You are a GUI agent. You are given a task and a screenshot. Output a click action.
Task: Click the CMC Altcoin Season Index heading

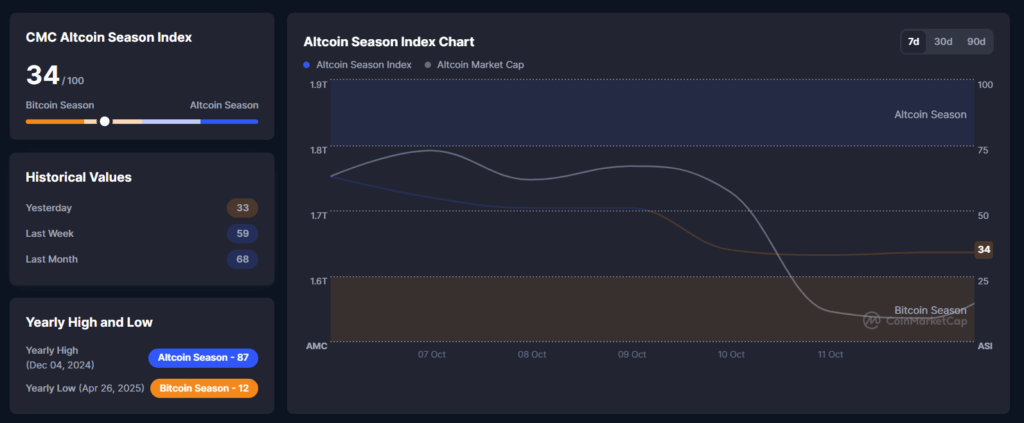(109, 38)
